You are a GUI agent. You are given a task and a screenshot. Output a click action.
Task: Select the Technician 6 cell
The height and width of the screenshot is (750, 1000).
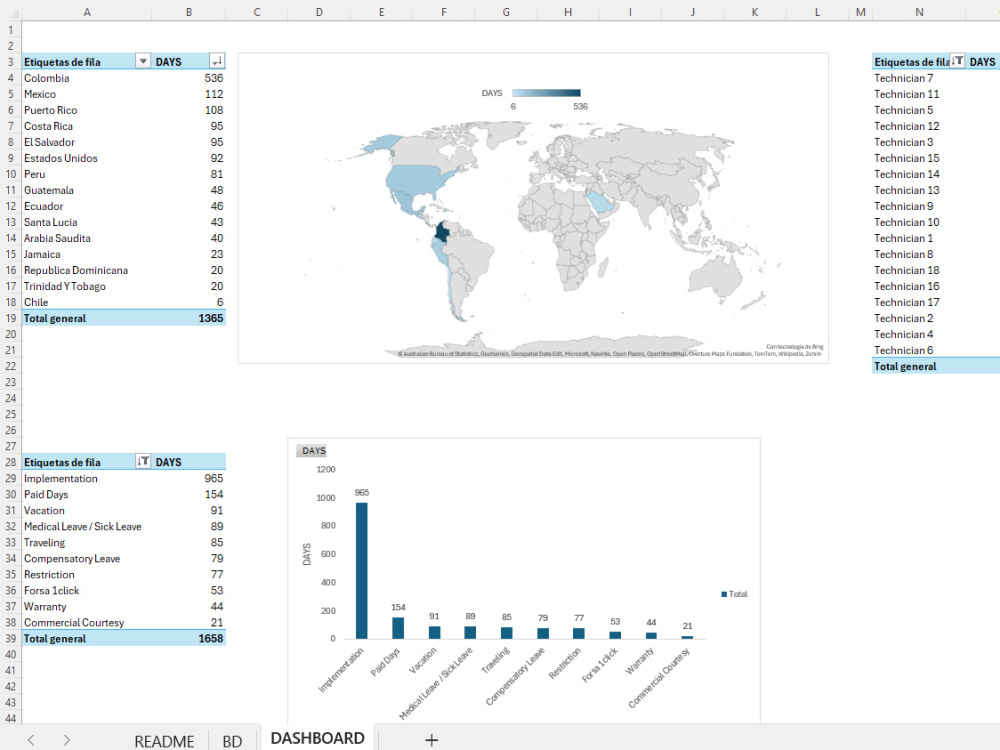point(919,349)
